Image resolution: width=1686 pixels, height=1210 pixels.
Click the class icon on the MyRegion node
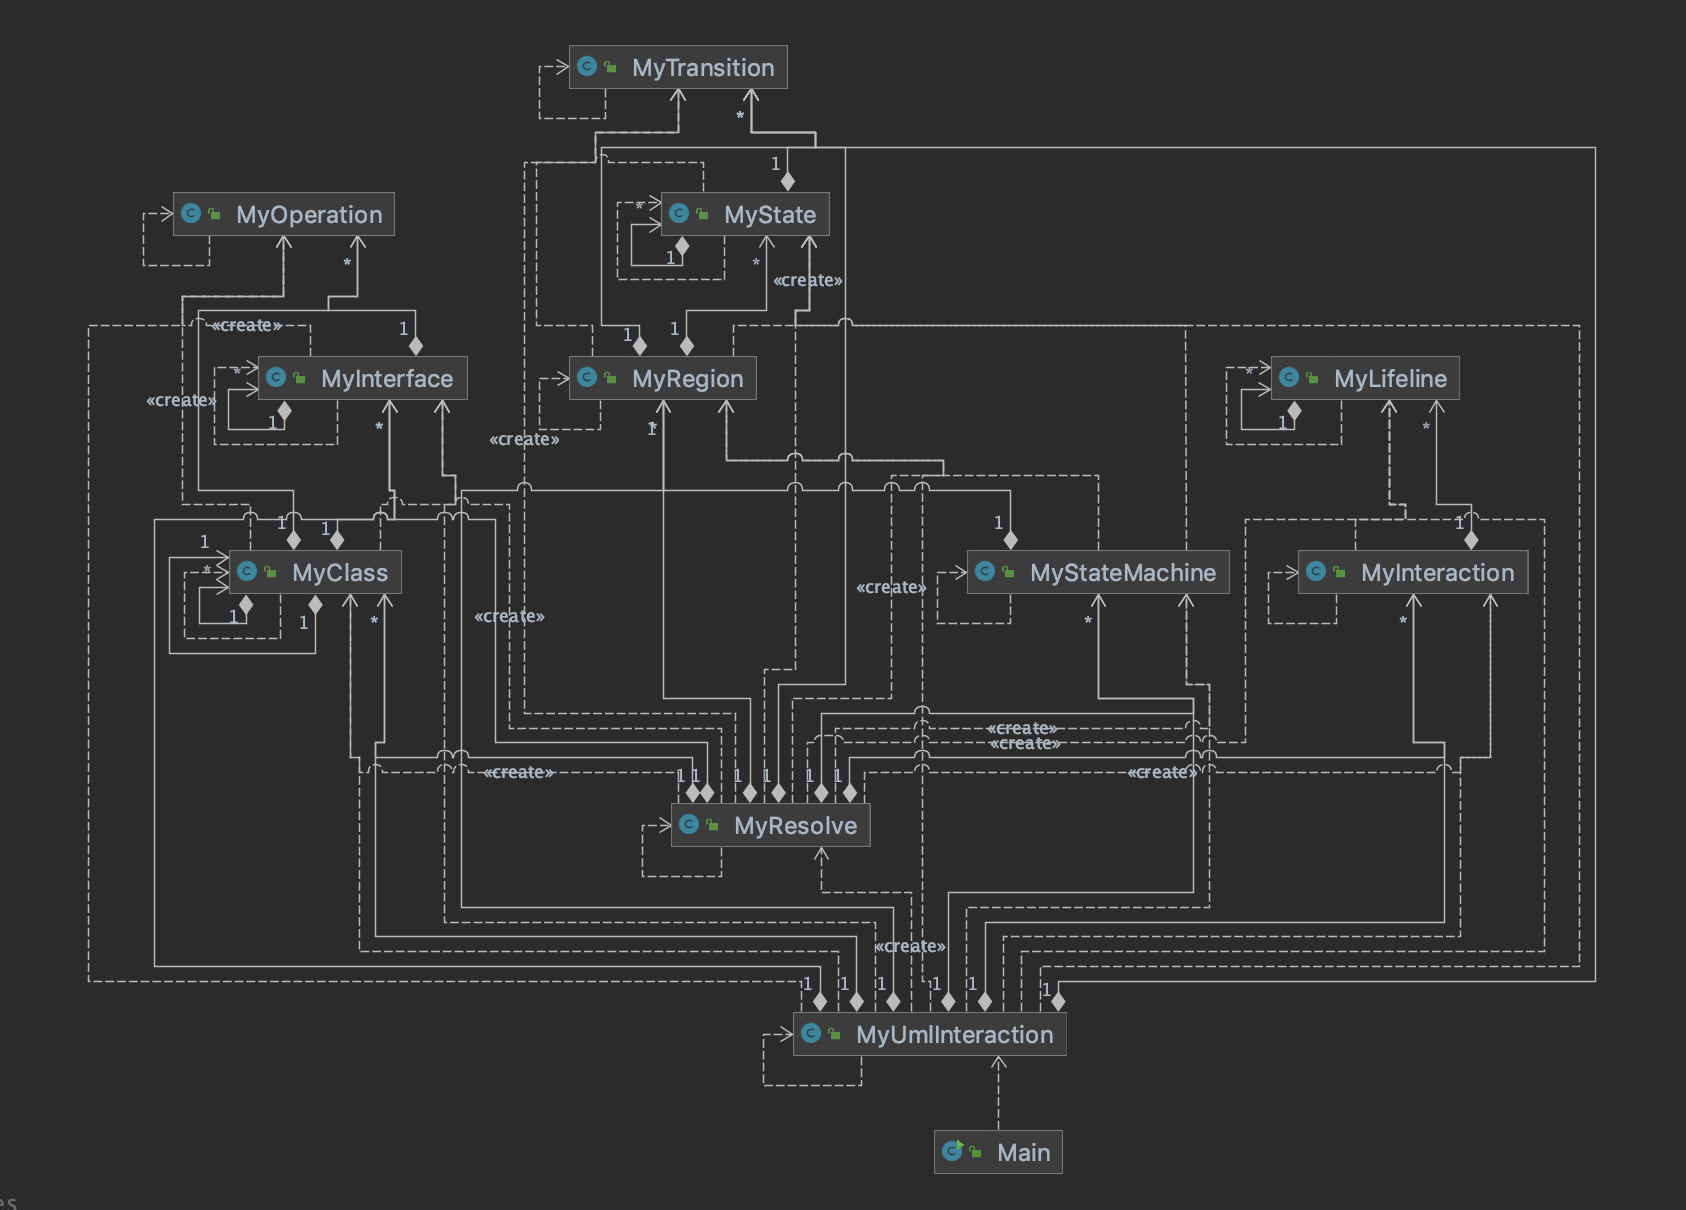pos(587,378)
